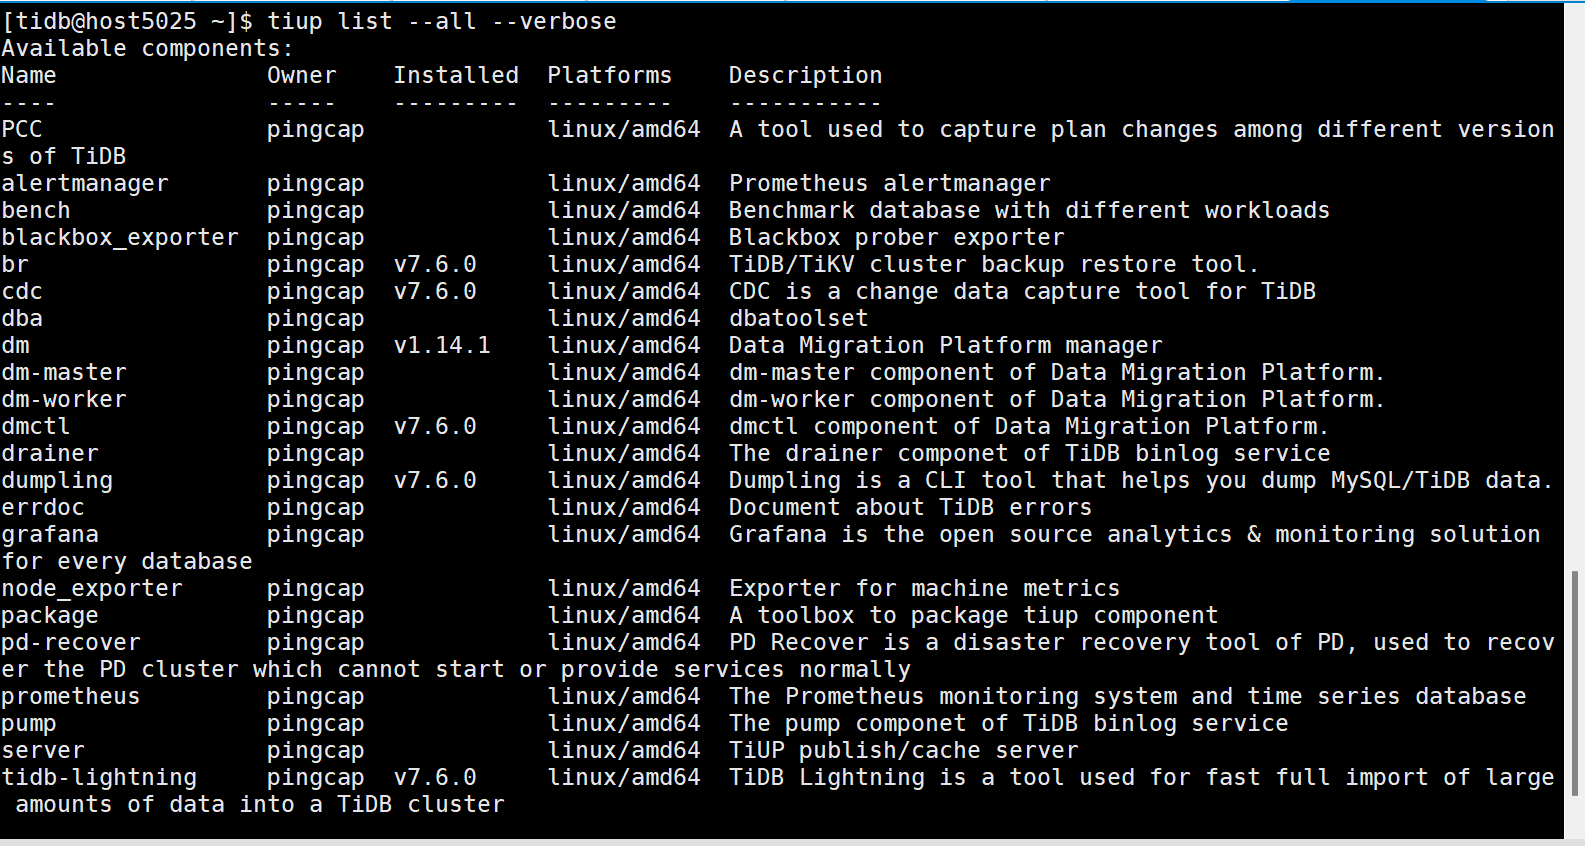Select the 'tidb-lightning' component name
The image size is (1585, 846).
coord(99,777)
